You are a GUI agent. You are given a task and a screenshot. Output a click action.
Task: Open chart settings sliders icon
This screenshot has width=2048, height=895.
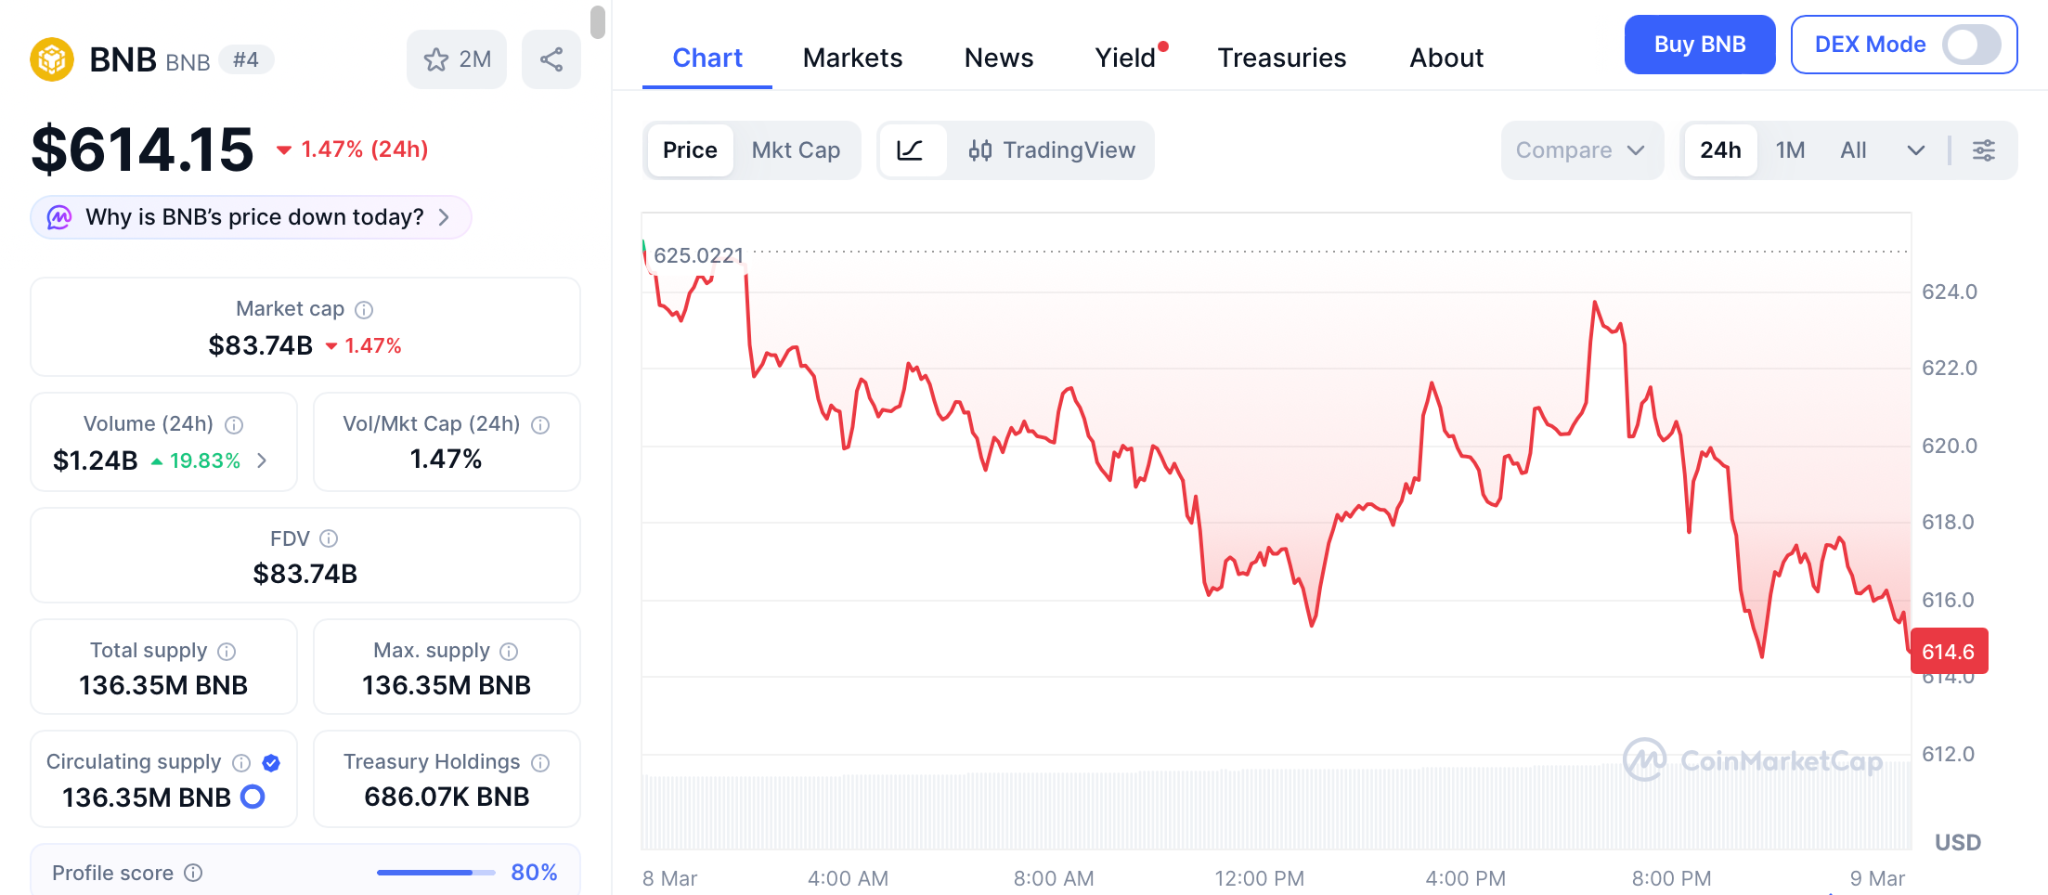1983,150
